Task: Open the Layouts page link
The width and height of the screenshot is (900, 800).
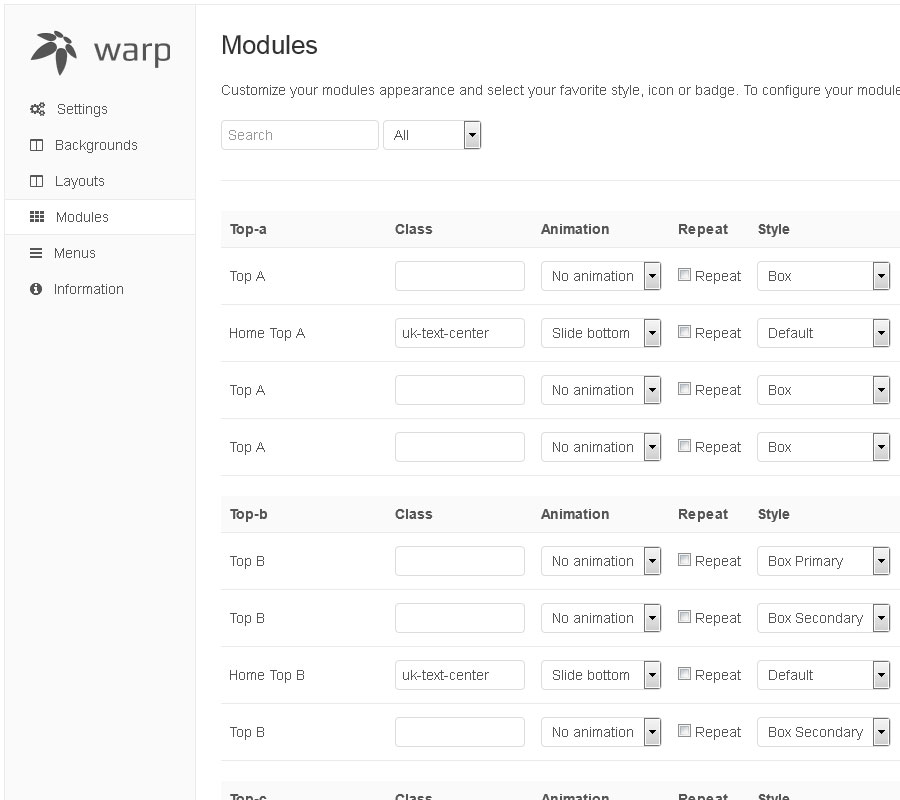Action: (x=79, y=181)
